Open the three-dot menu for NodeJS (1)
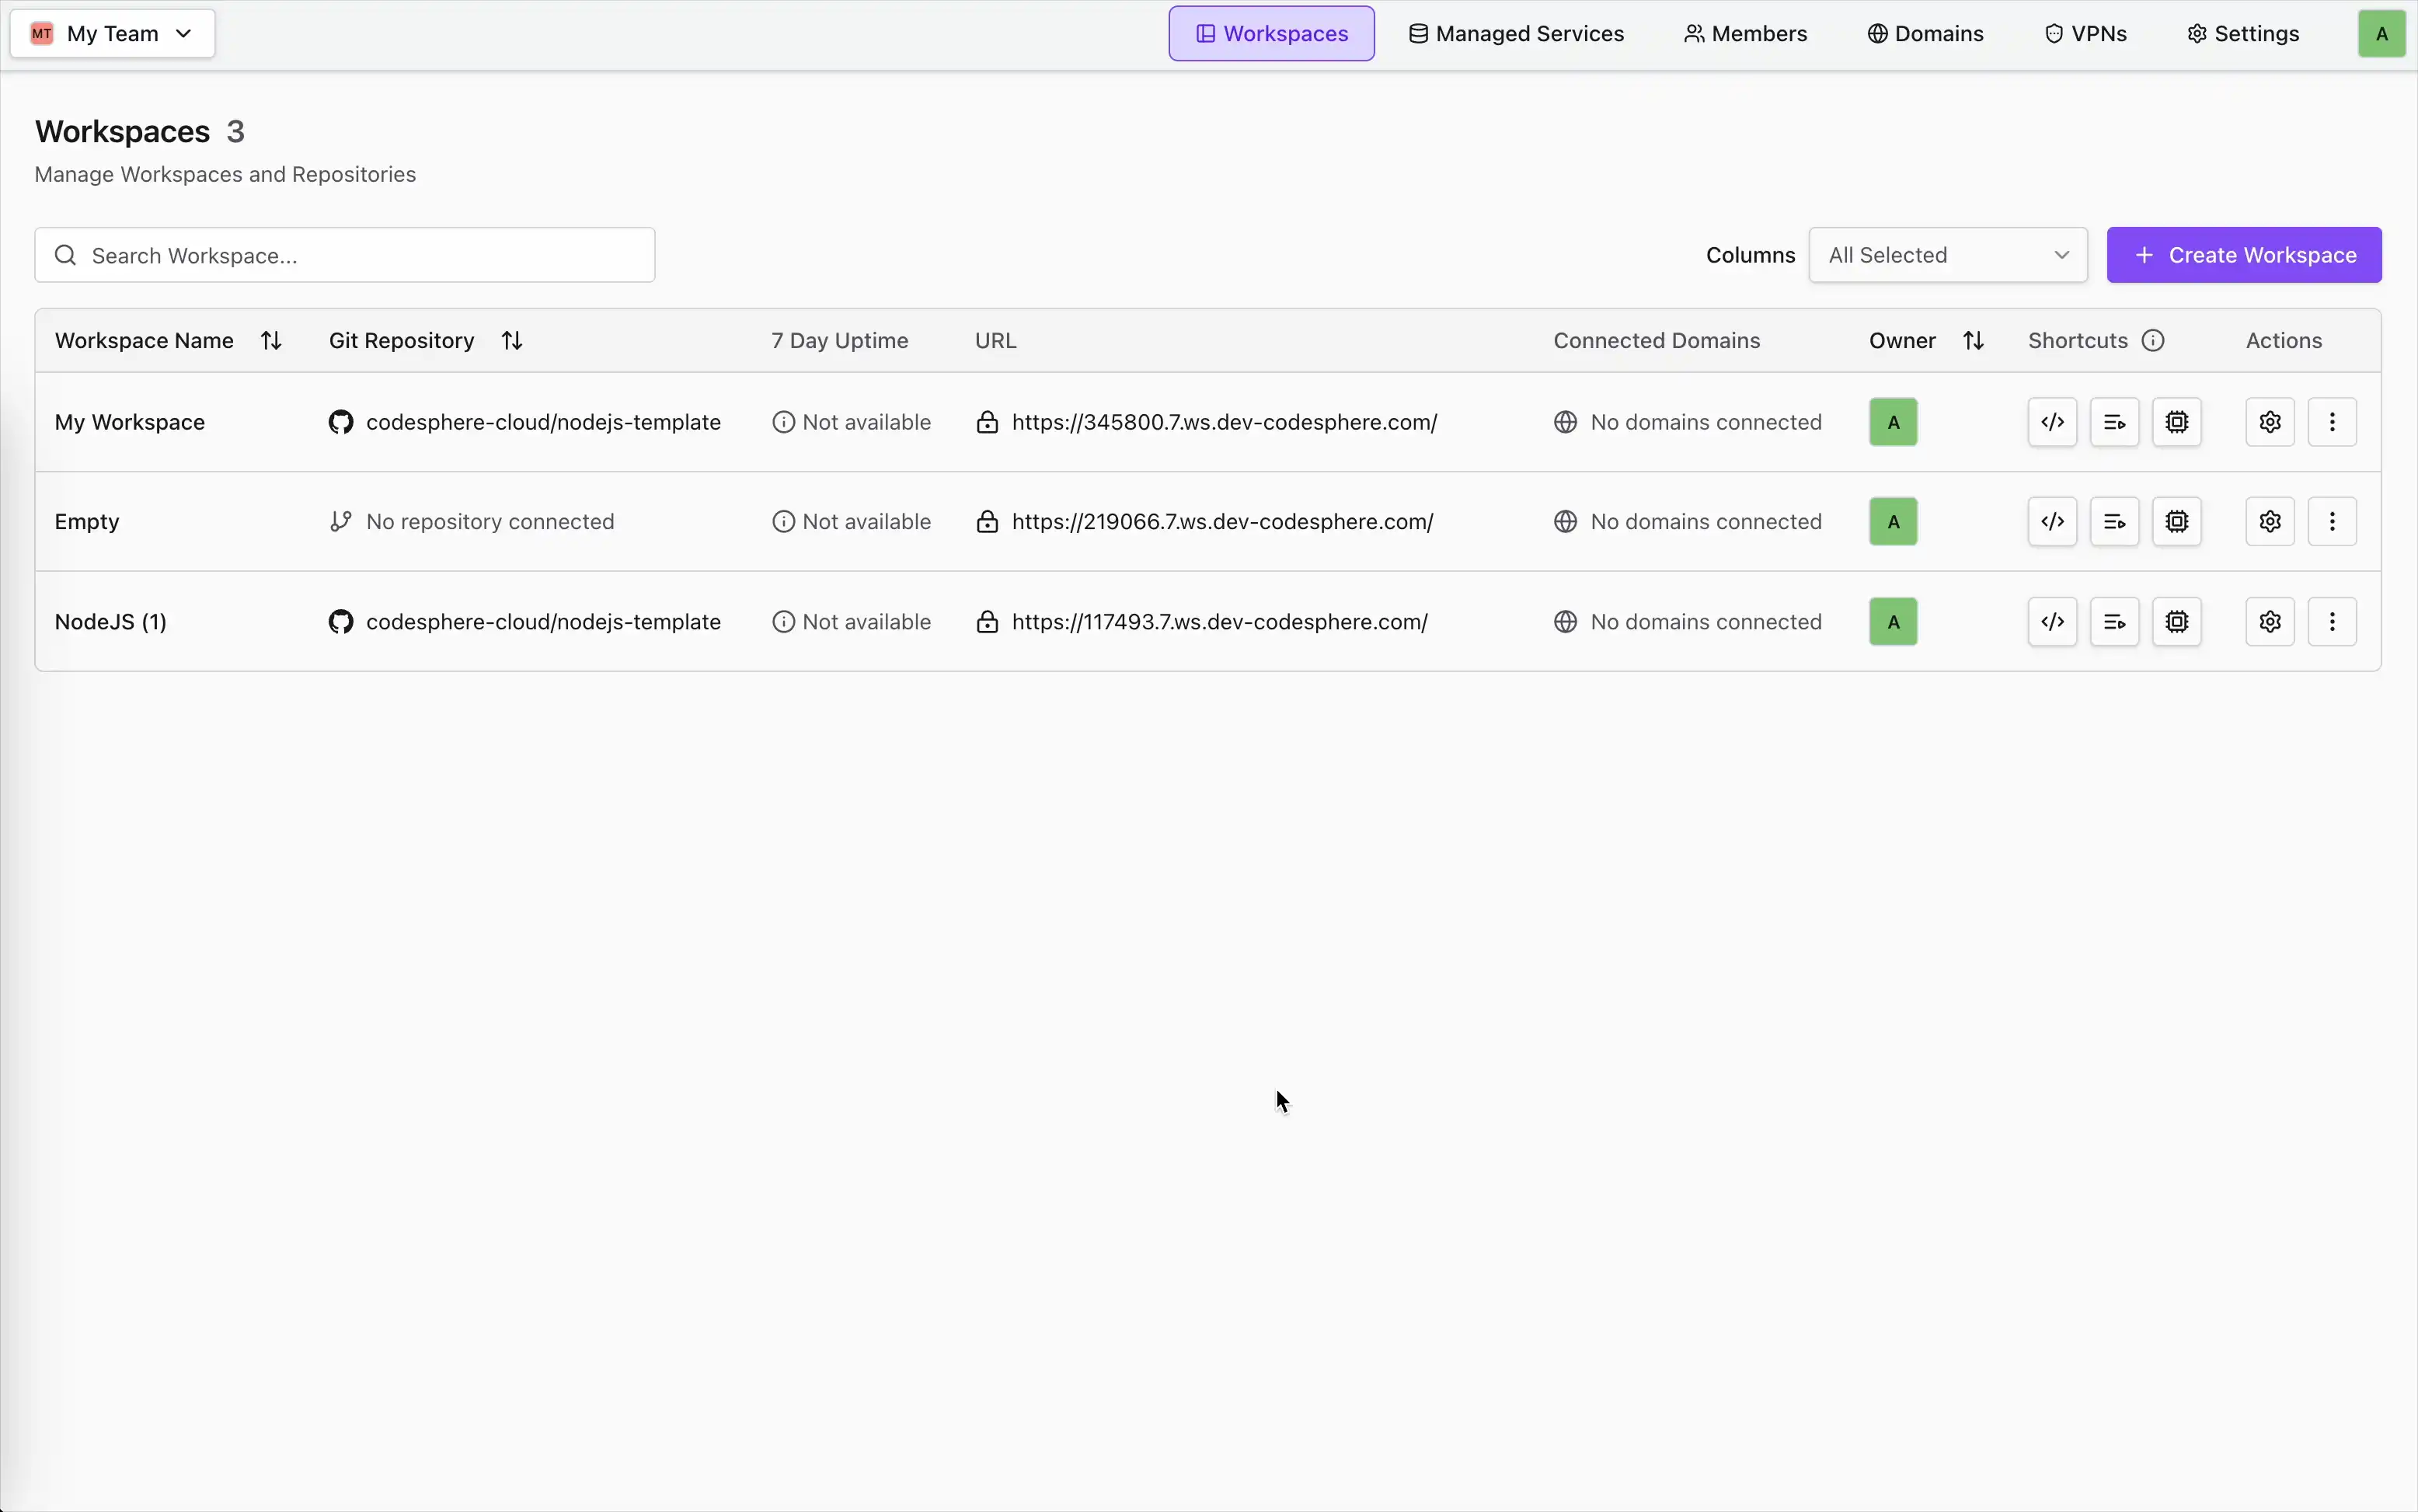The height and width of the screenshot is (1512, 2418). coord(2331,621)
